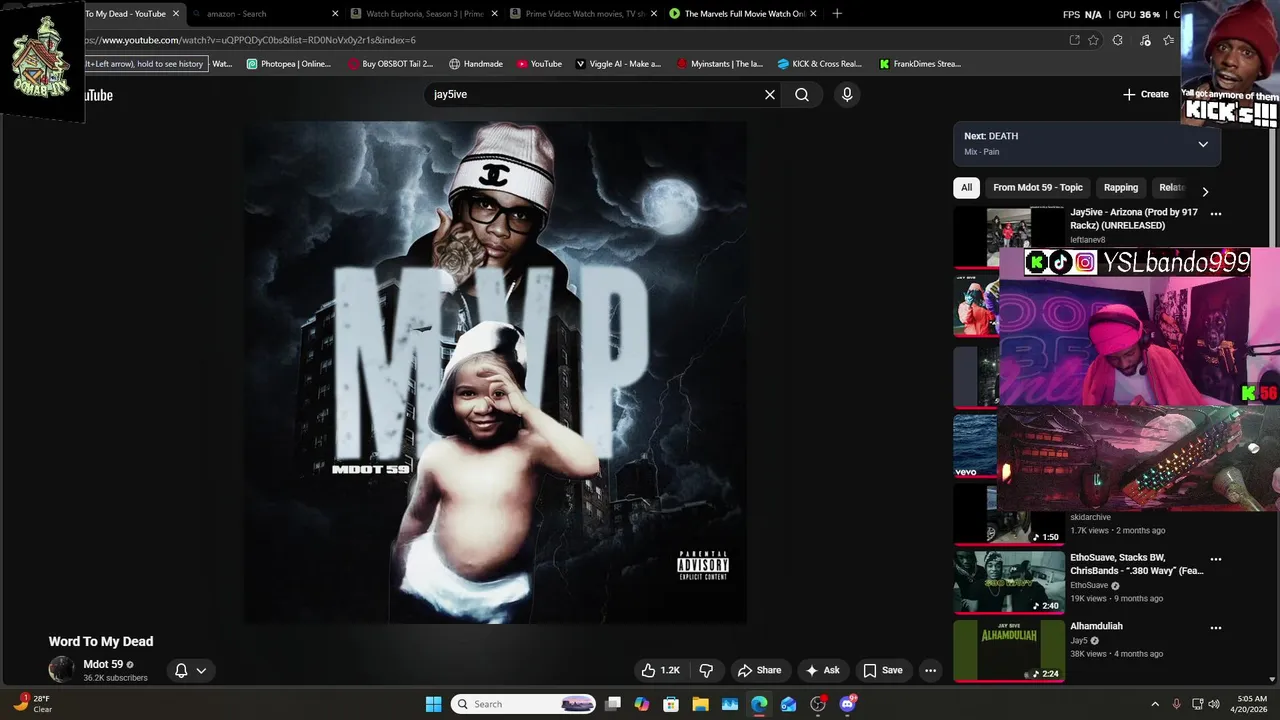The height and width of the screenshot is (720, 1280).
Task: Open OBS Studio taskbar icon
Action: click(x=818, y=704)
